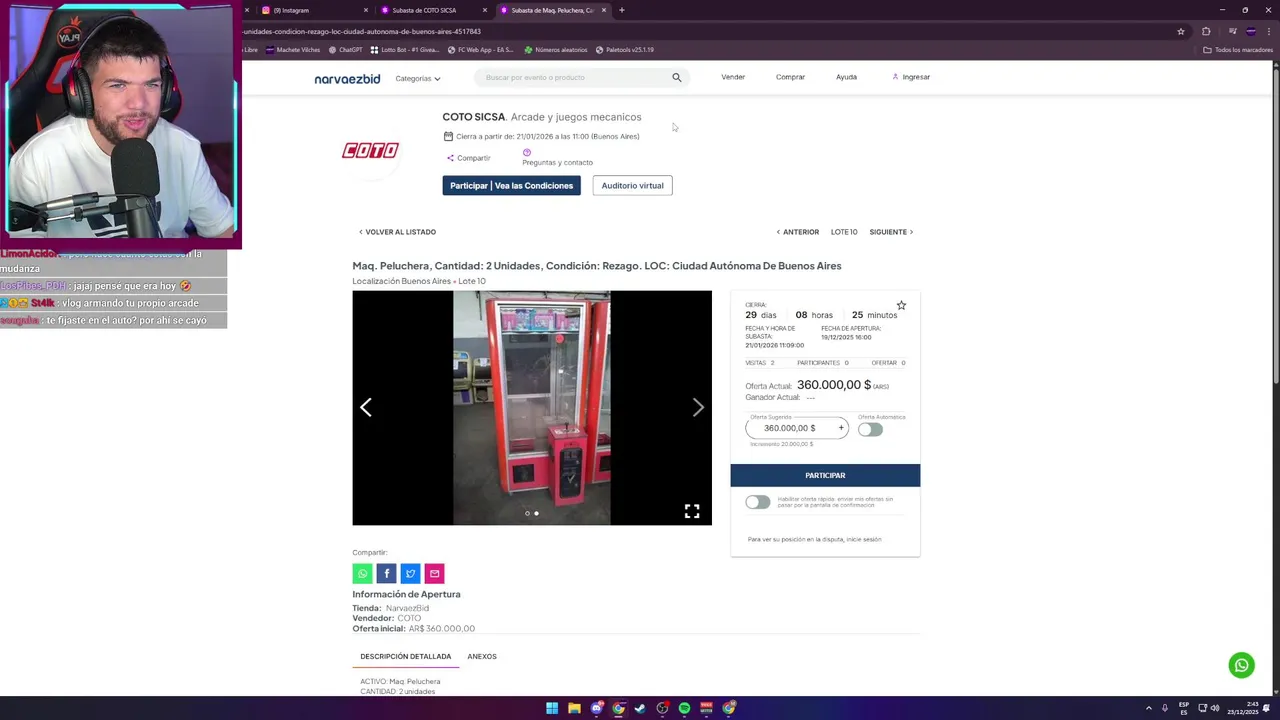Share lot via email icon
The height and width of the screenshot is (720, 1280).
click(x=434, y=573)
